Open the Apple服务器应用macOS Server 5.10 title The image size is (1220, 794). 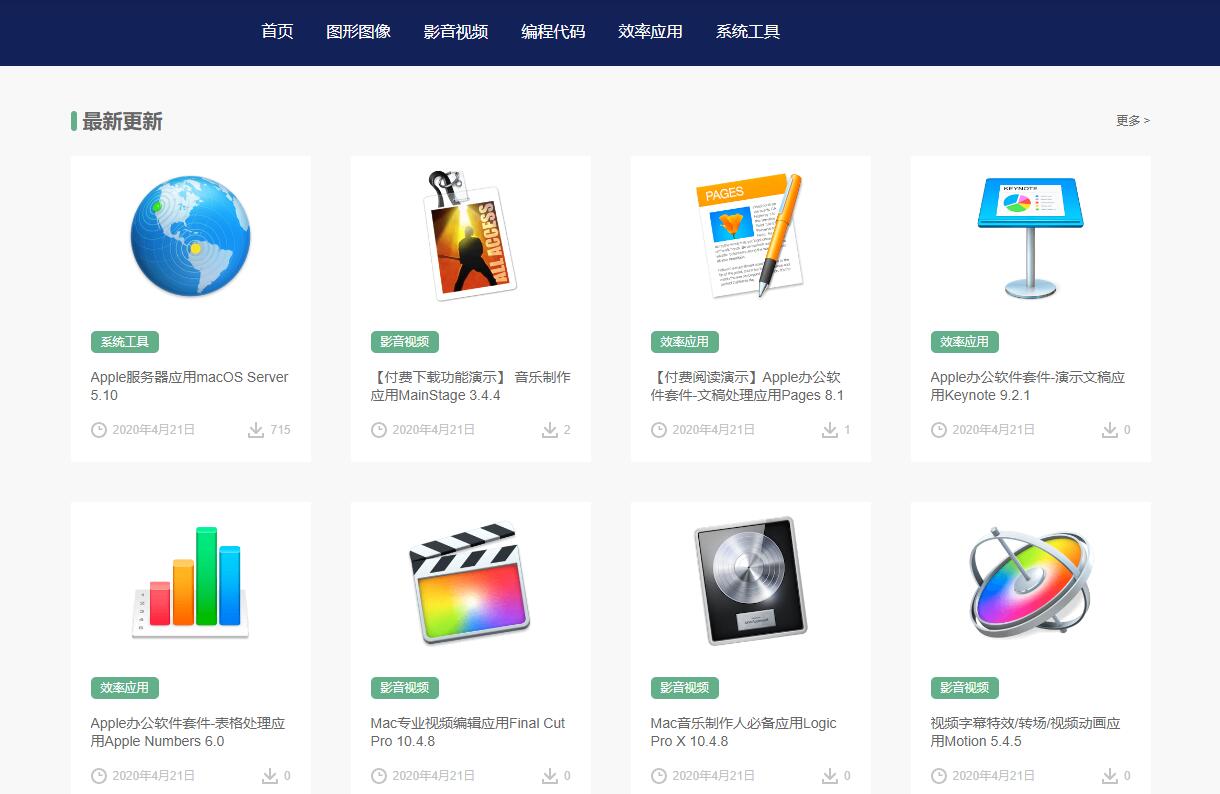tap(189, 386)
